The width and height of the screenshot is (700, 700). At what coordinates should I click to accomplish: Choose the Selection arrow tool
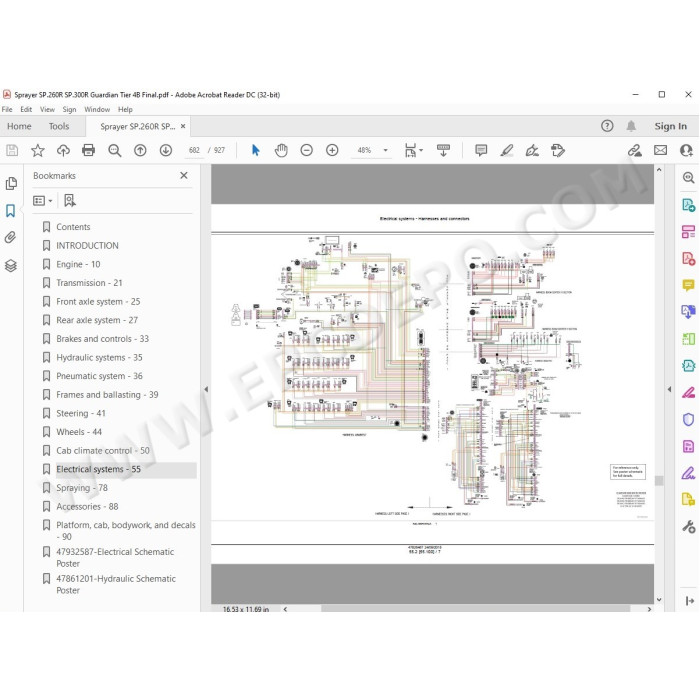point(255,150)
